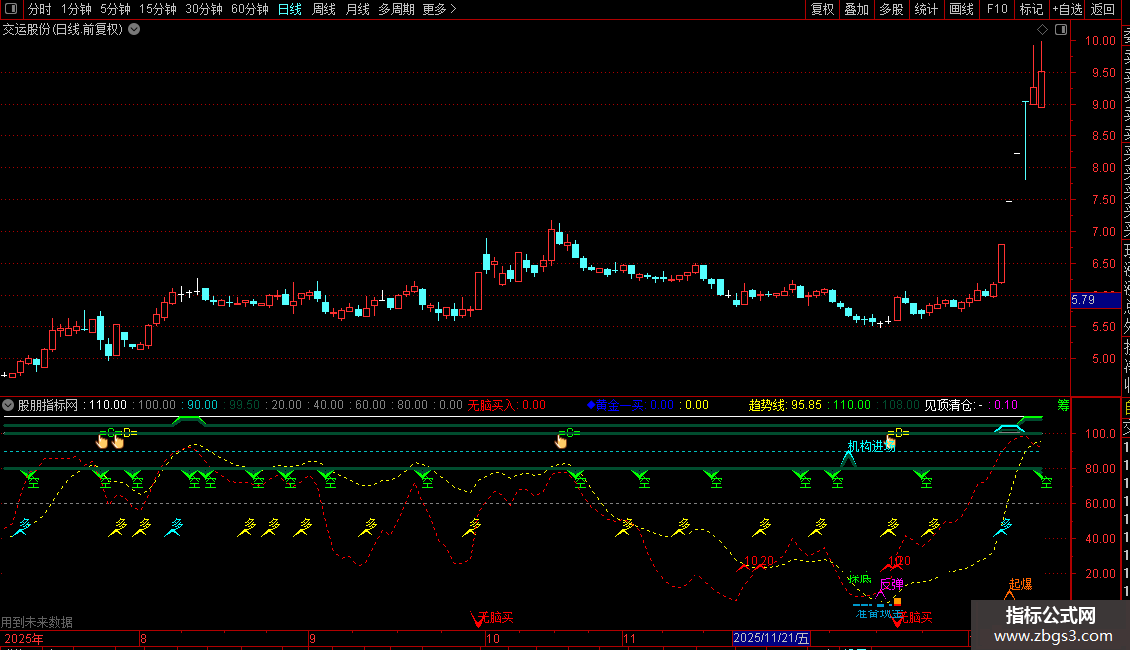Open indicator dropdown beside 股朋指标网

[x=8, y=405]
